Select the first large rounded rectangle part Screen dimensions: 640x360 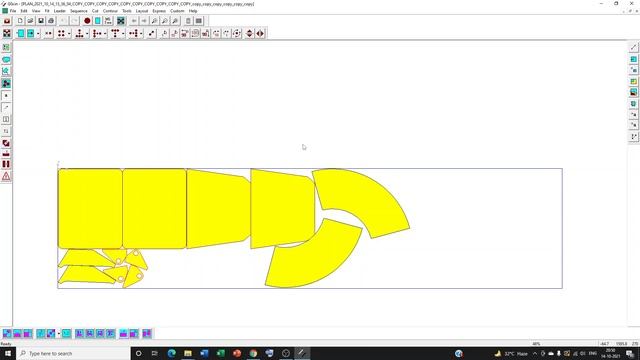coord(90,209)
